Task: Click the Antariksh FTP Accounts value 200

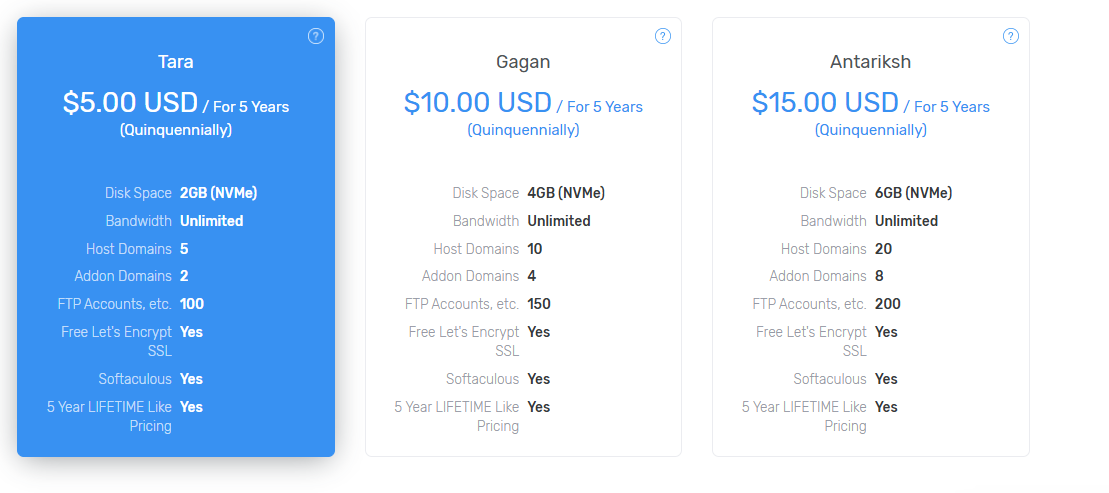Action: tap(887, 304)
